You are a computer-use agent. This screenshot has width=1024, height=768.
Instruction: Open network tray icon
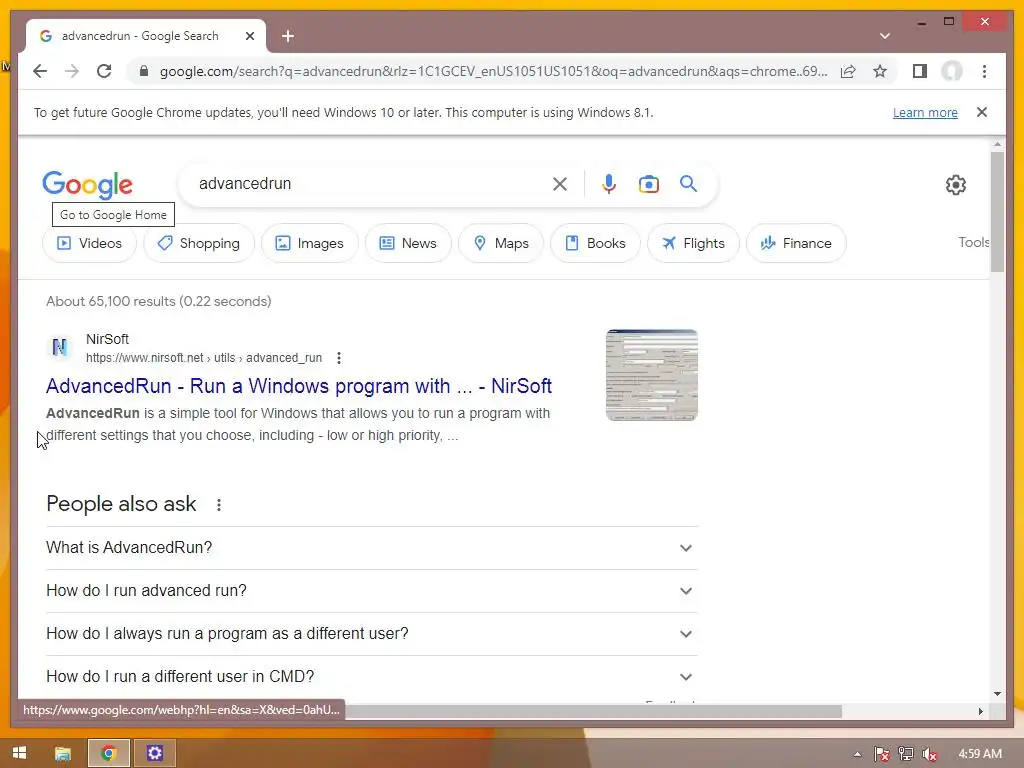click(906, 754)
